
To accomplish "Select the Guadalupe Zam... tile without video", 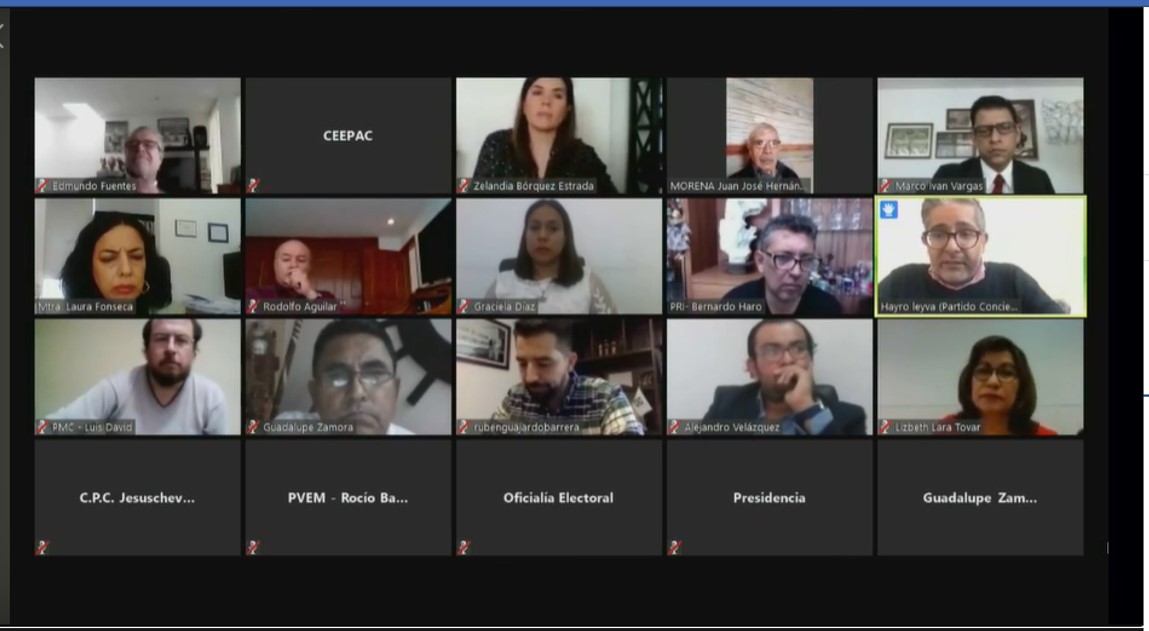I will (x=980, y=497).
